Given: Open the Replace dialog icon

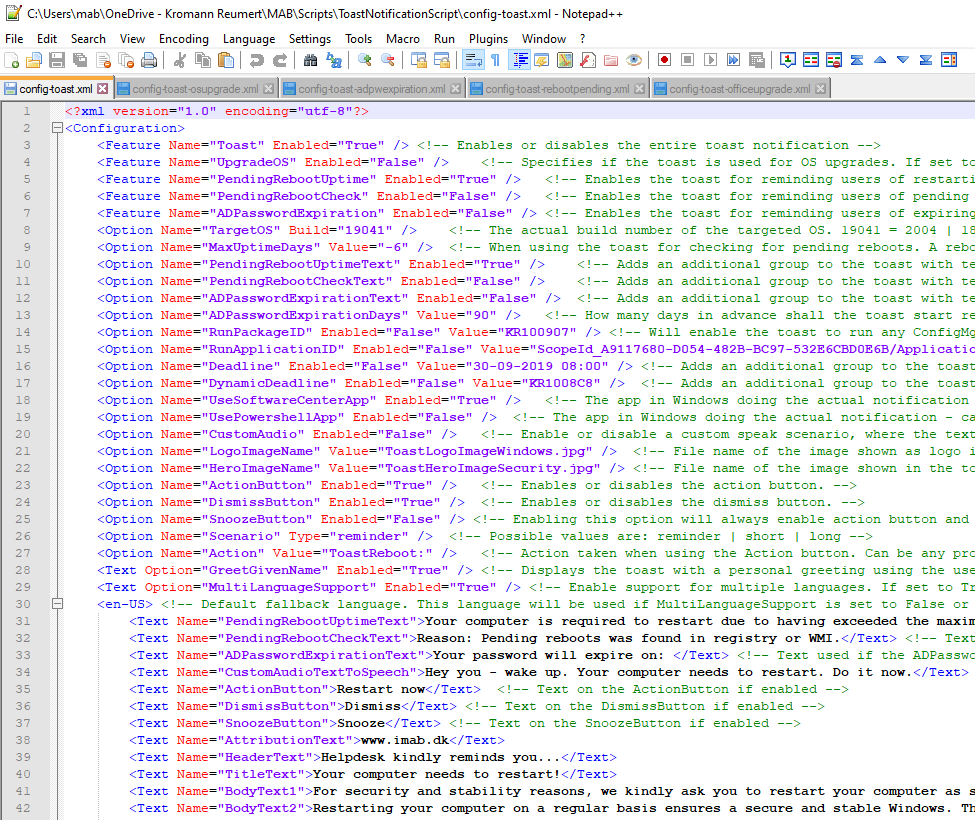Looking at the screenshot, I should tap(334, 60).
